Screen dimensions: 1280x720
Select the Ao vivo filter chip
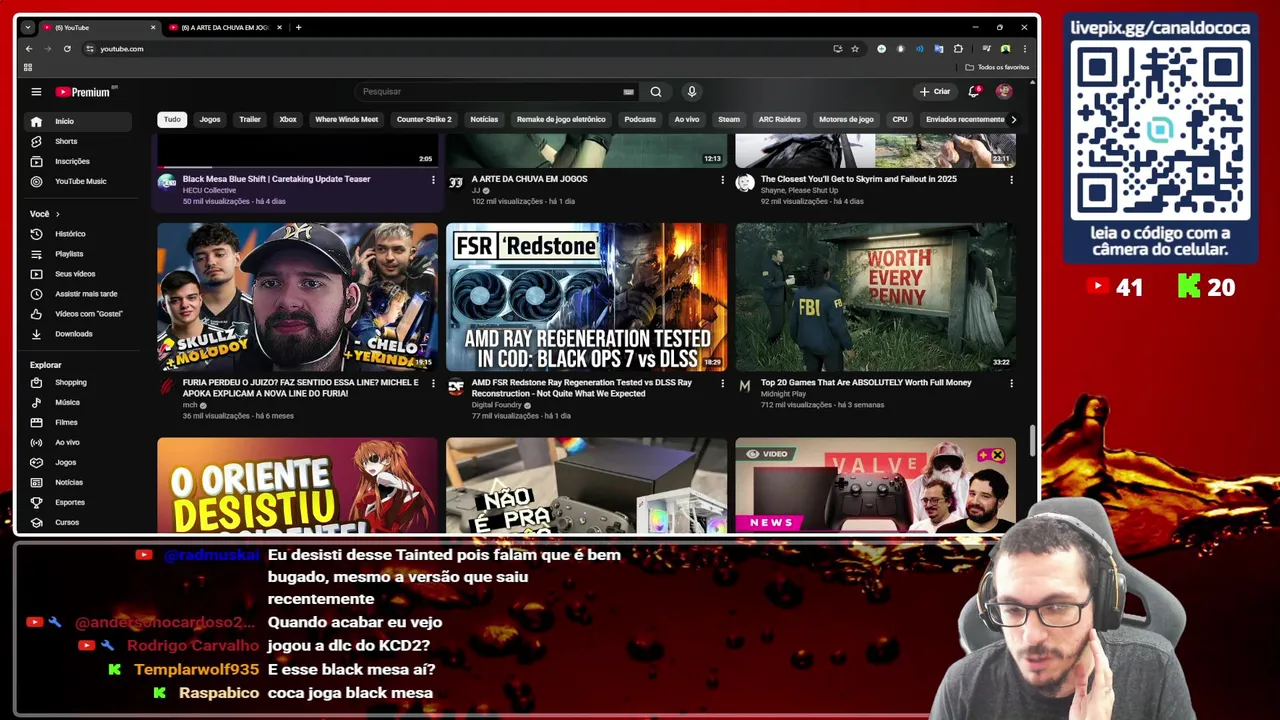coord(686,119)
